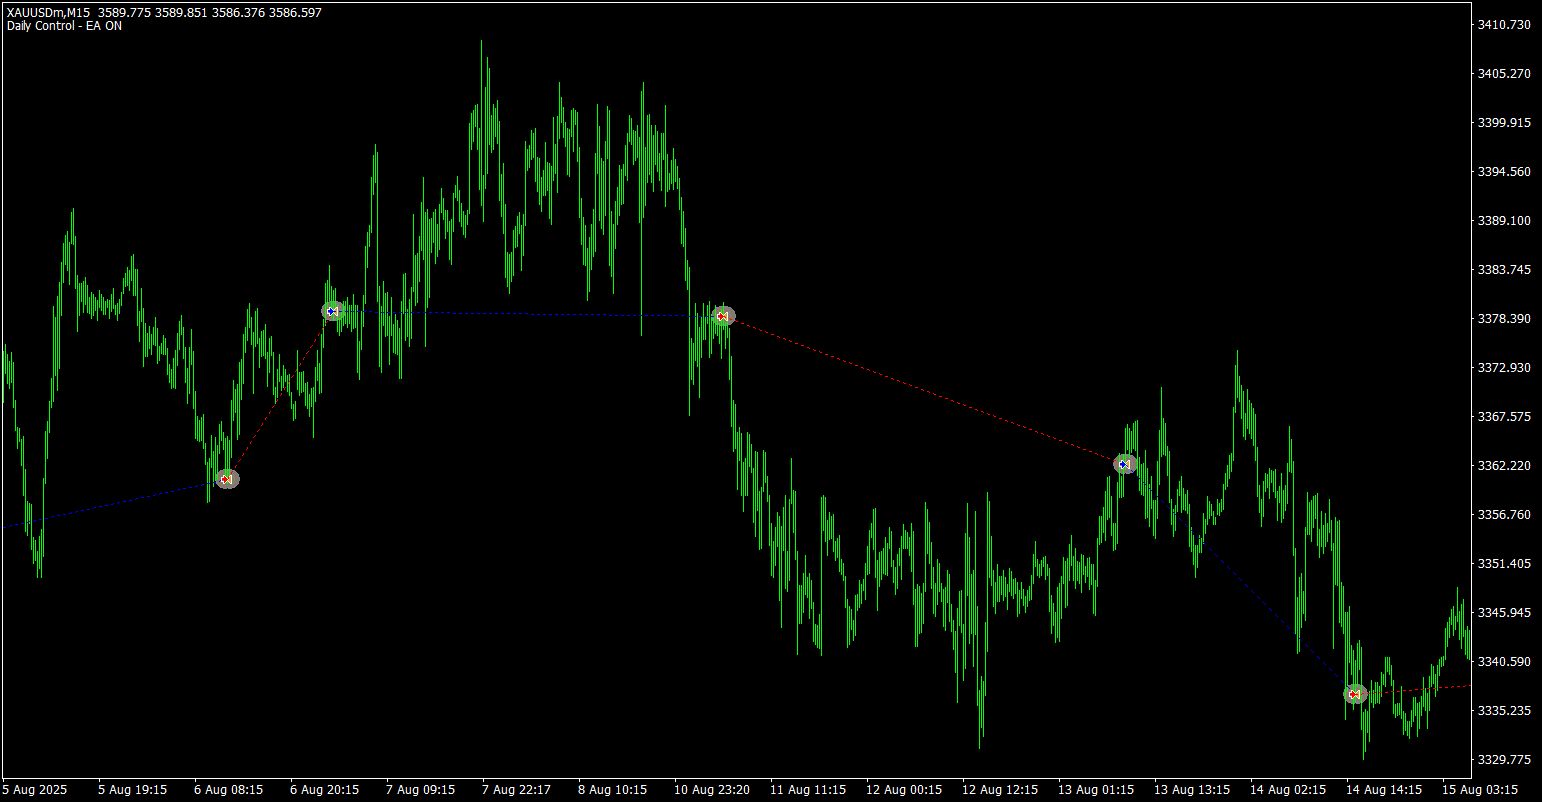Click price label 3378.390 on the price axis
The image size is (1542, 802).
(1504, 318)
